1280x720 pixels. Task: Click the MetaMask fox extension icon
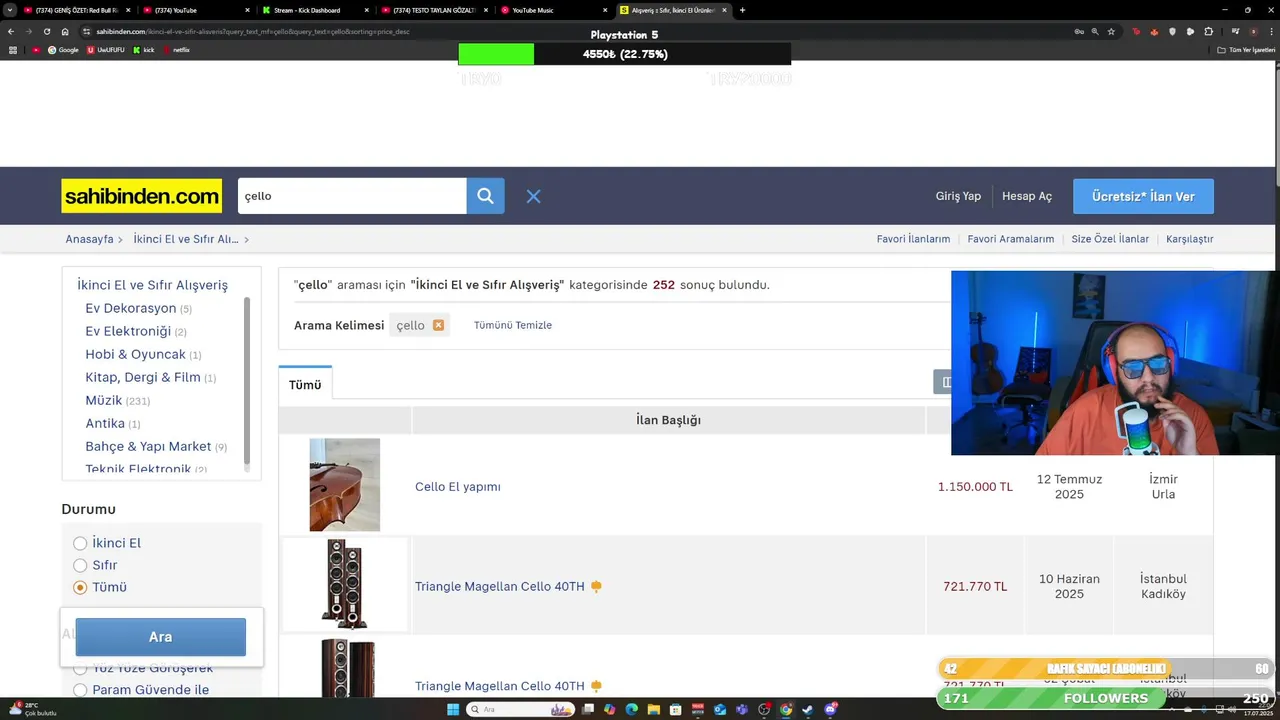tap(1154, 32)
